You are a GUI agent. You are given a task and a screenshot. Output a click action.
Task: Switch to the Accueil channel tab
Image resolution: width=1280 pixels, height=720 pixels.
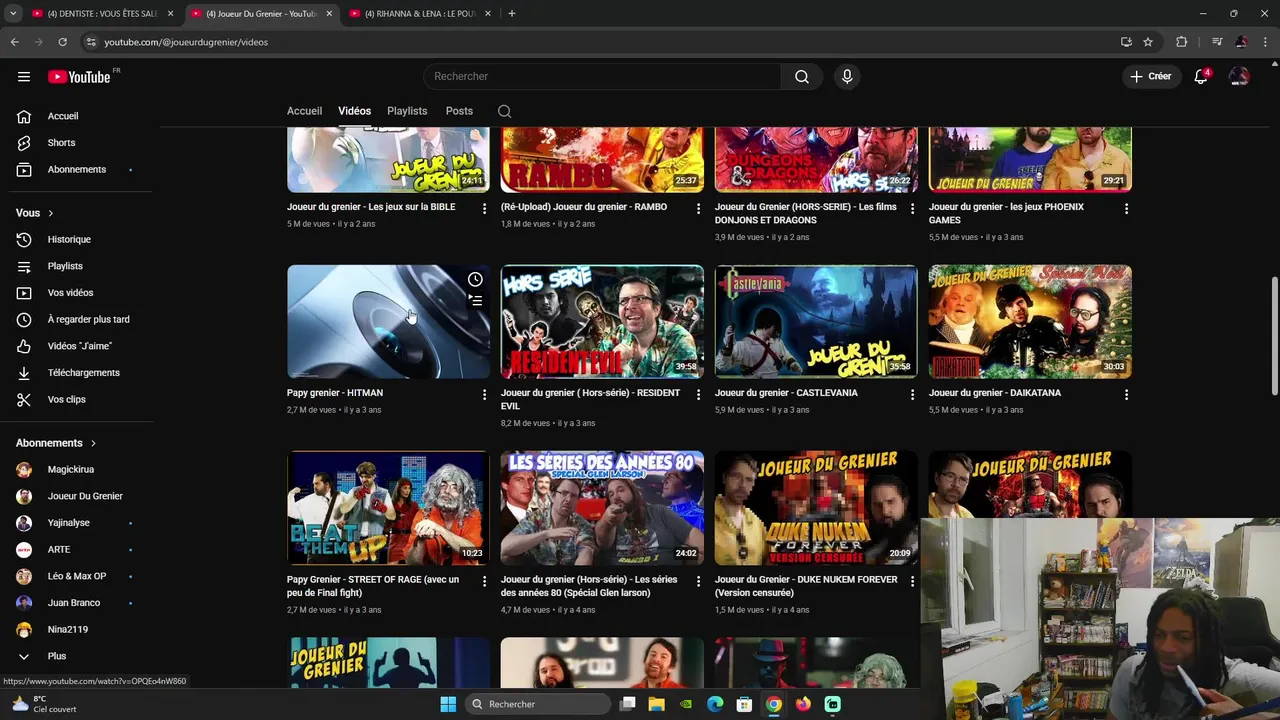click(x=304, y=111)
